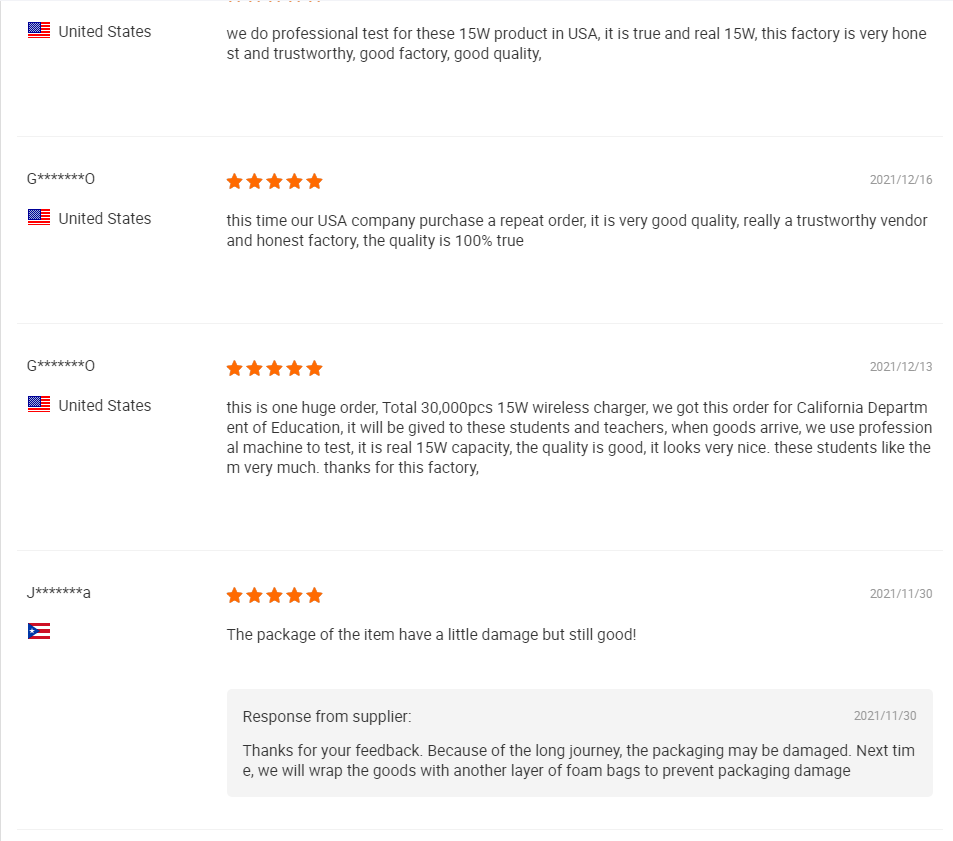
Task: Select reviewer name G*******O on the 2021/12/16 review
Action: 61,179
